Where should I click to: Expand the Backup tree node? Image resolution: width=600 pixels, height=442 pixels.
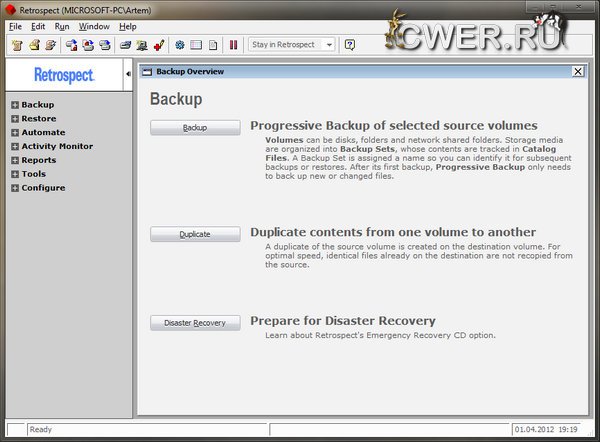pyautogui.click(x=15, y=105)
